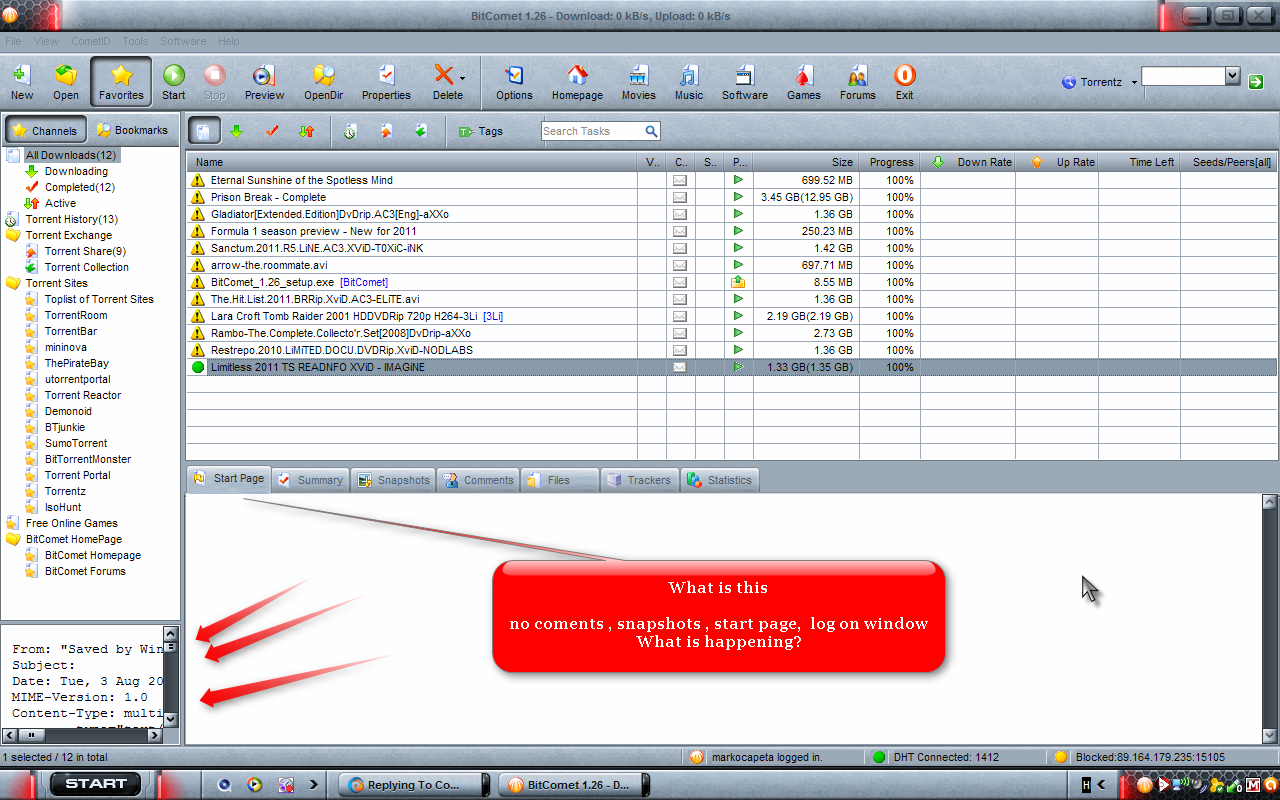Click the Progress column header

point(890,162)
